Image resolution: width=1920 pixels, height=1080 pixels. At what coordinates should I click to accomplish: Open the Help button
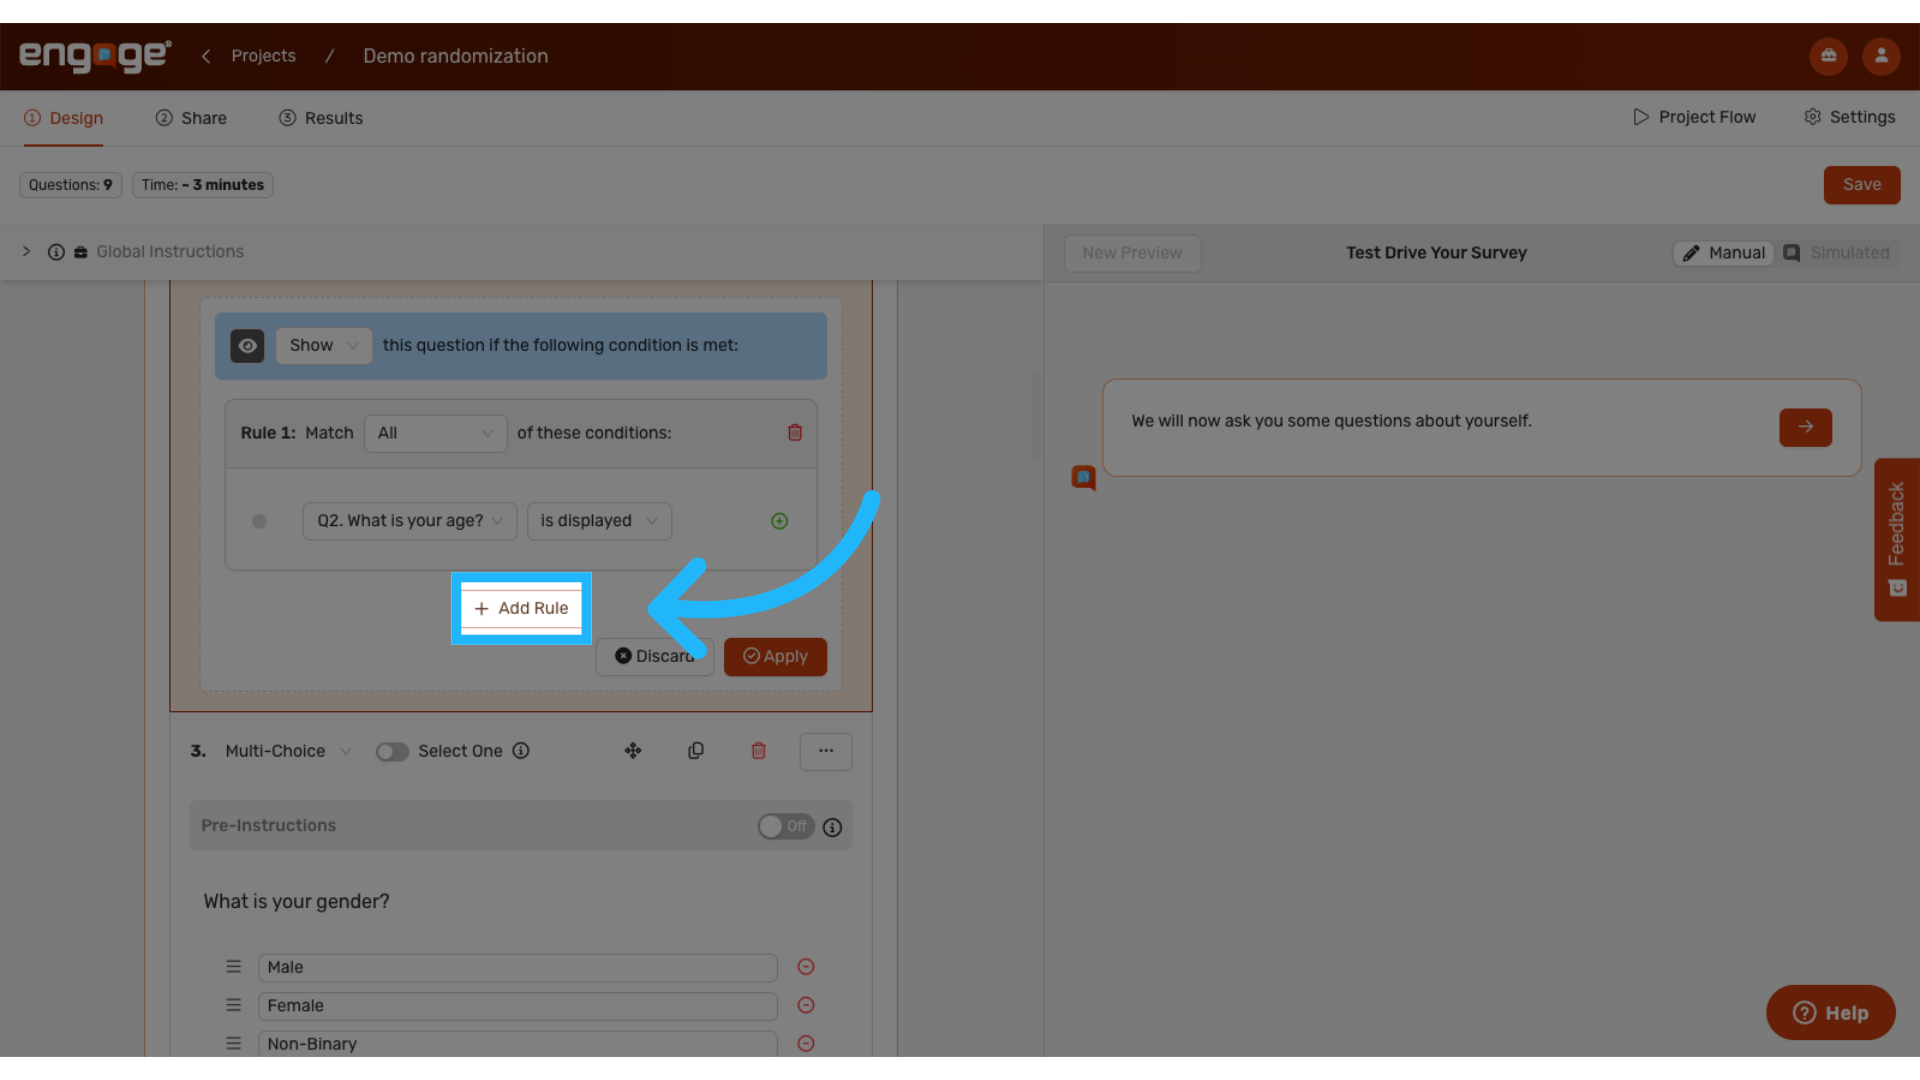tap(1830, 1013)
